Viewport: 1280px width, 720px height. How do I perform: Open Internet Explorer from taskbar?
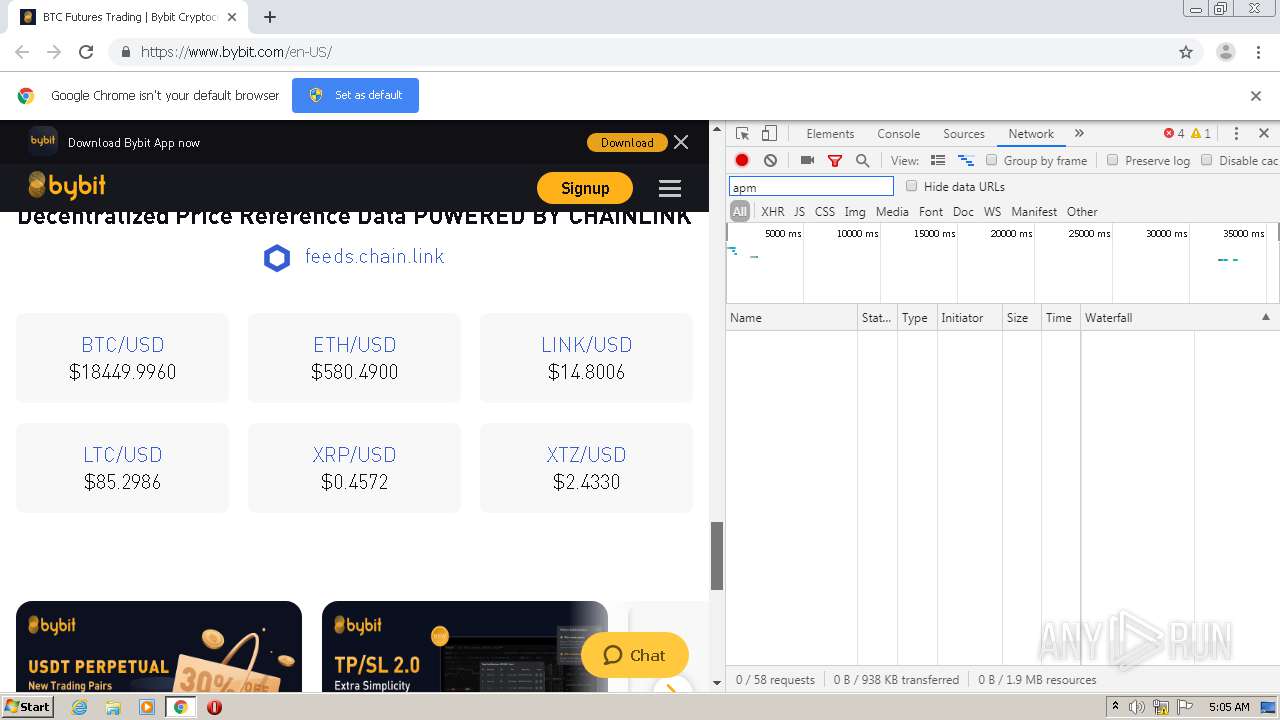click(x=79, y=707)
